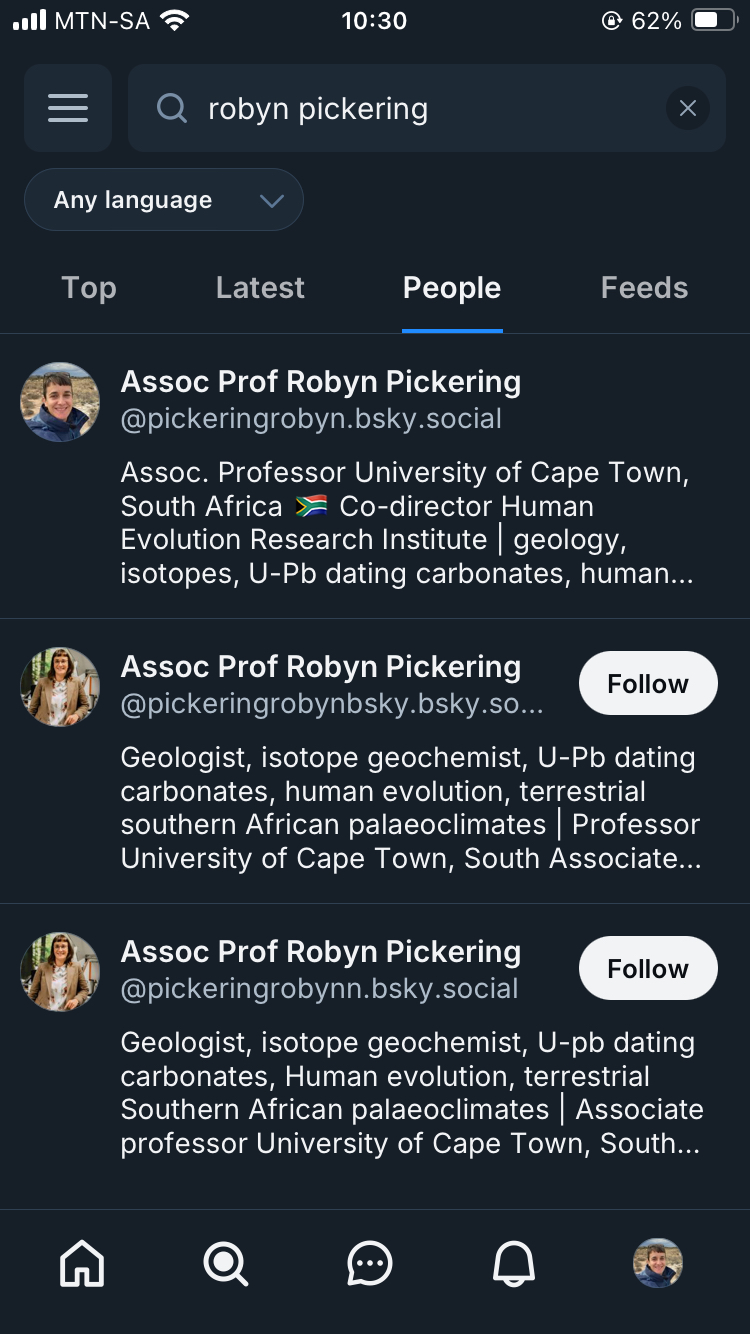Tap the magnifier icon in search field
This screenshot has width=750, height=1334.
click(x=172, y=108)
